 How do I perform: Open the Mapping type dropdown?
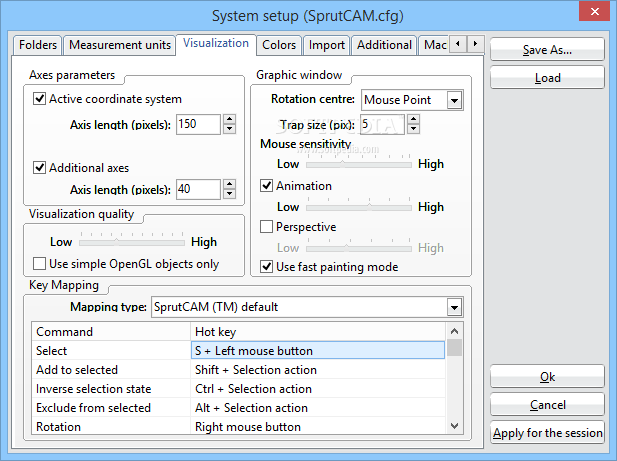coord(454,307)
